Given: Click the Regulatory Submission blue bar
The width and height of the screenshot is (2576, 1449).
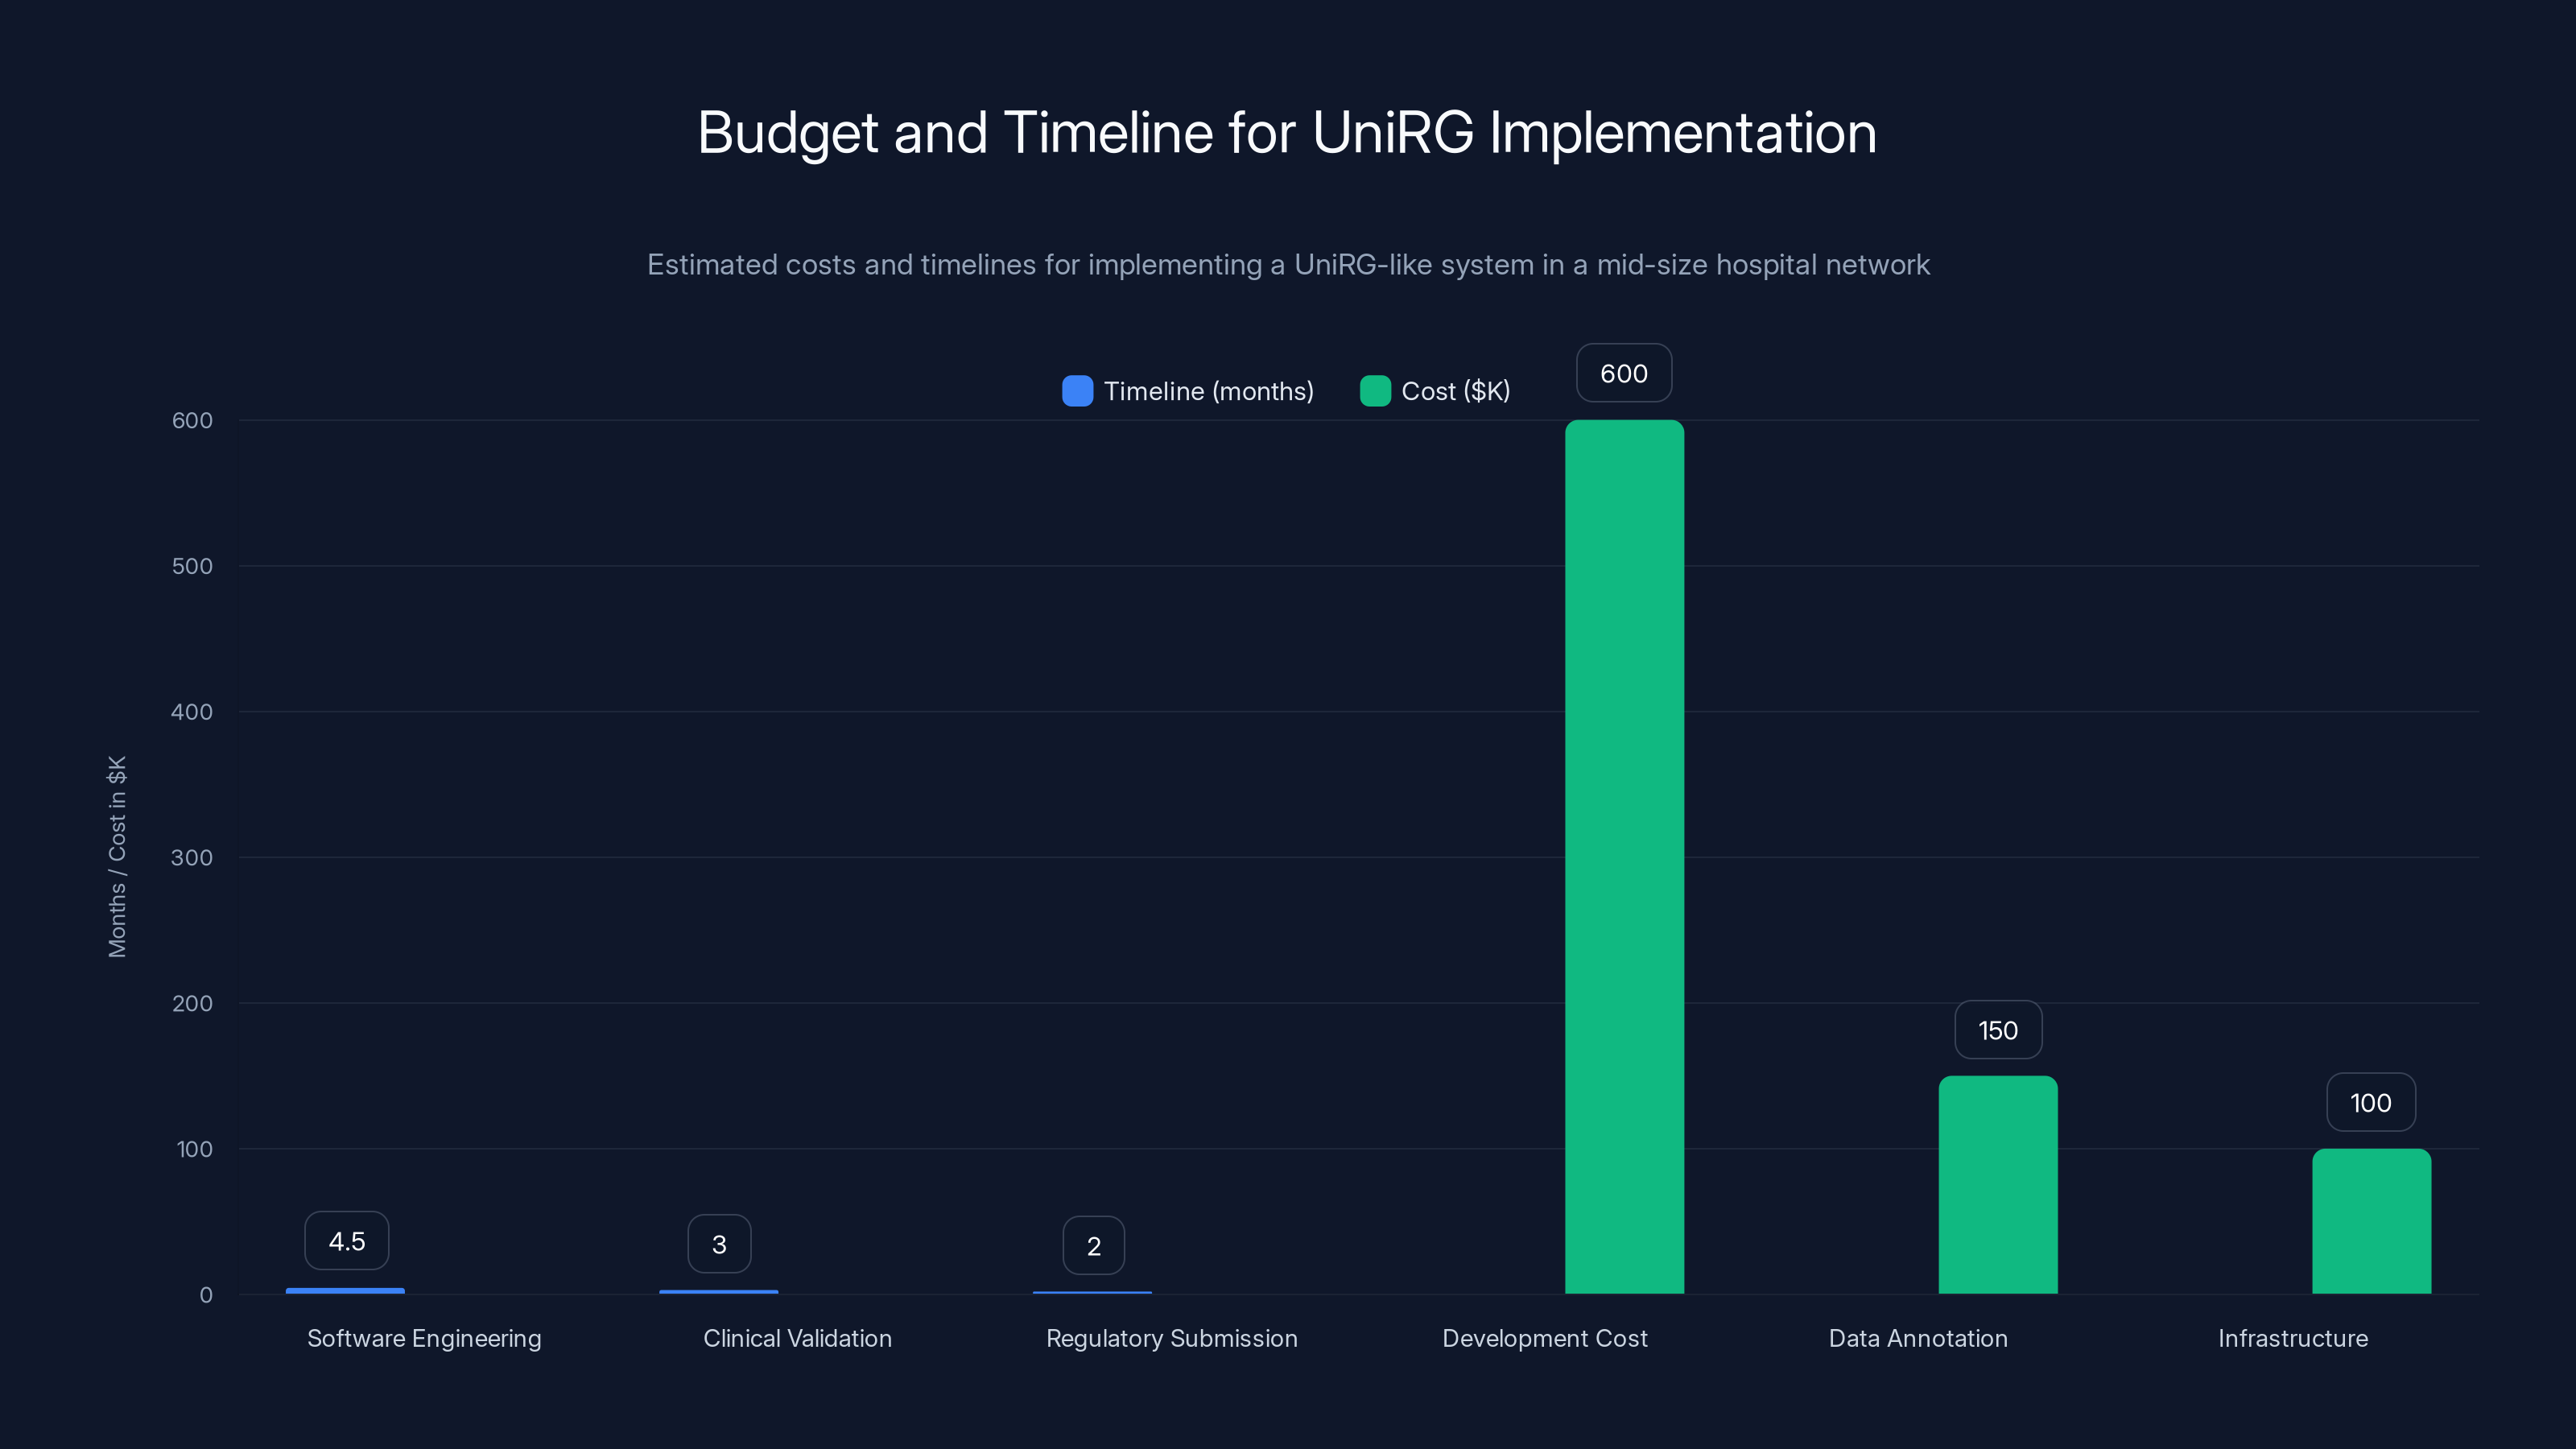Looking at the screenshot, I should pyautogui.click(x=1092, y=1292).
